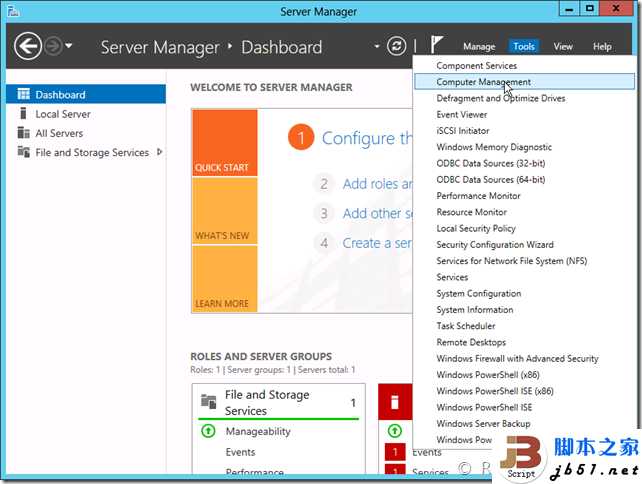Expand File and Storage Services arrow

pyautogui.click(x=160, y=152)
